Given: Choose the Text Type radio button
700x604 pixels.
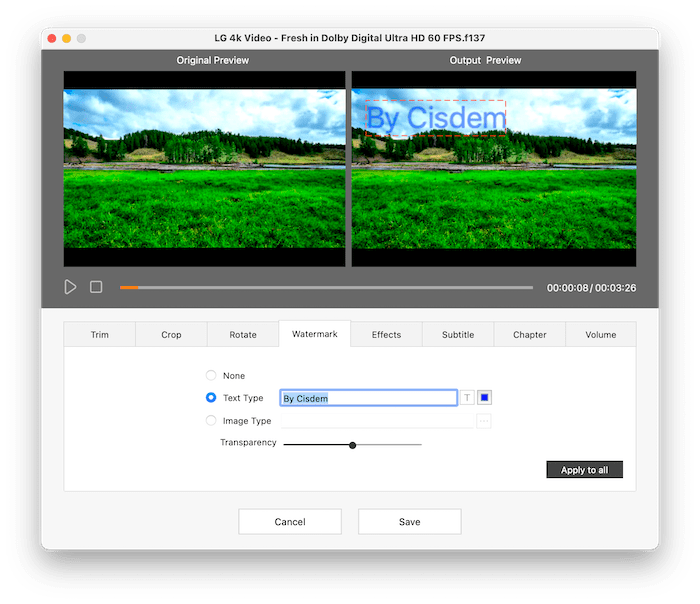Looking at the screenshot, I should coord(211,398).
